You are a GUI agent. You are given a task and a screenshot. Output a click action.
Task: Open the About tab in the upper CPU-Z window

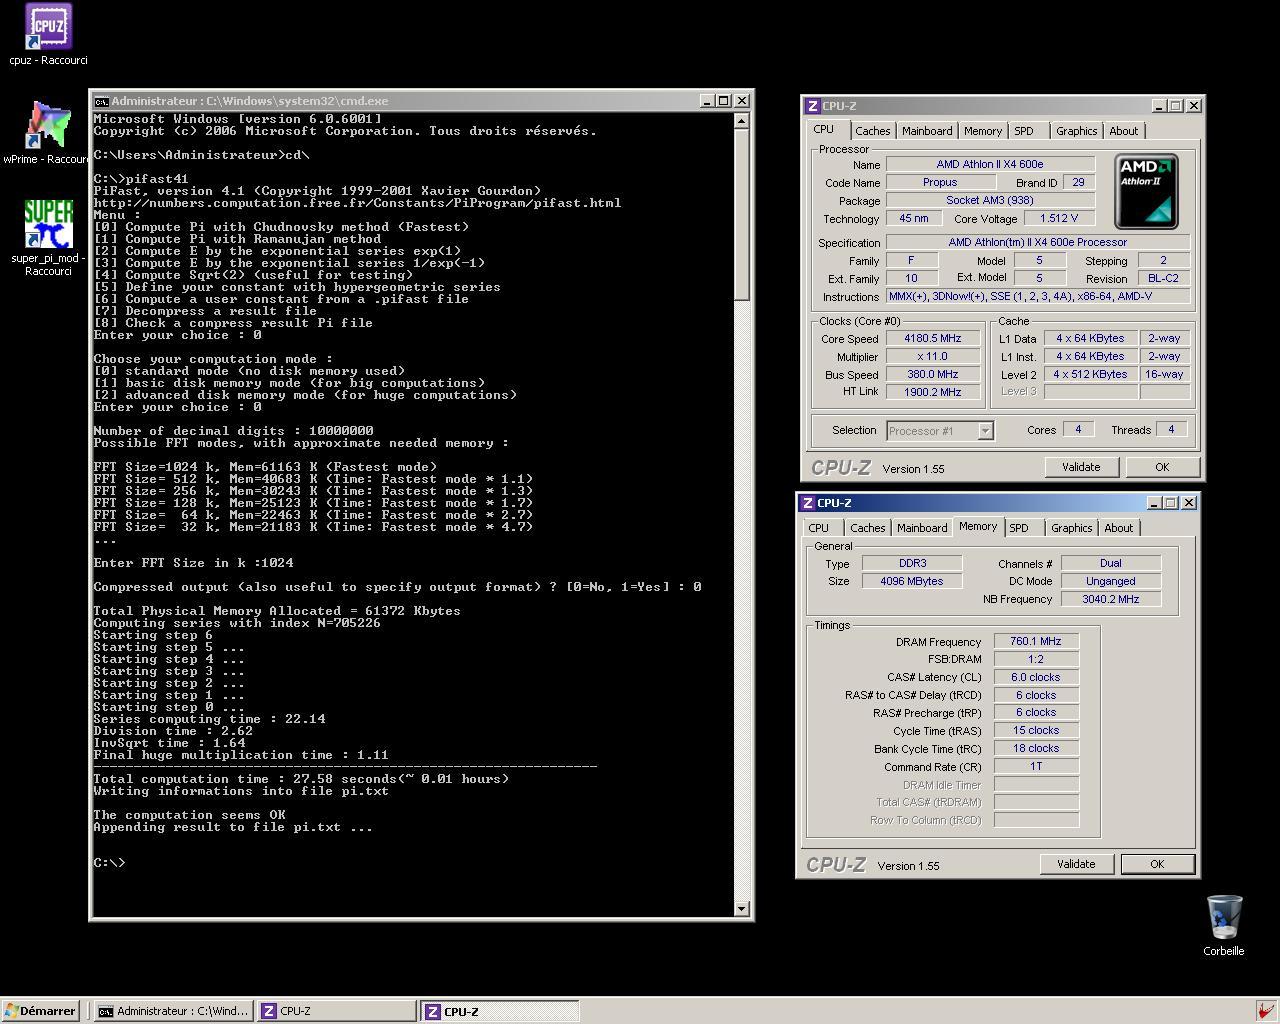point(1124,131)
